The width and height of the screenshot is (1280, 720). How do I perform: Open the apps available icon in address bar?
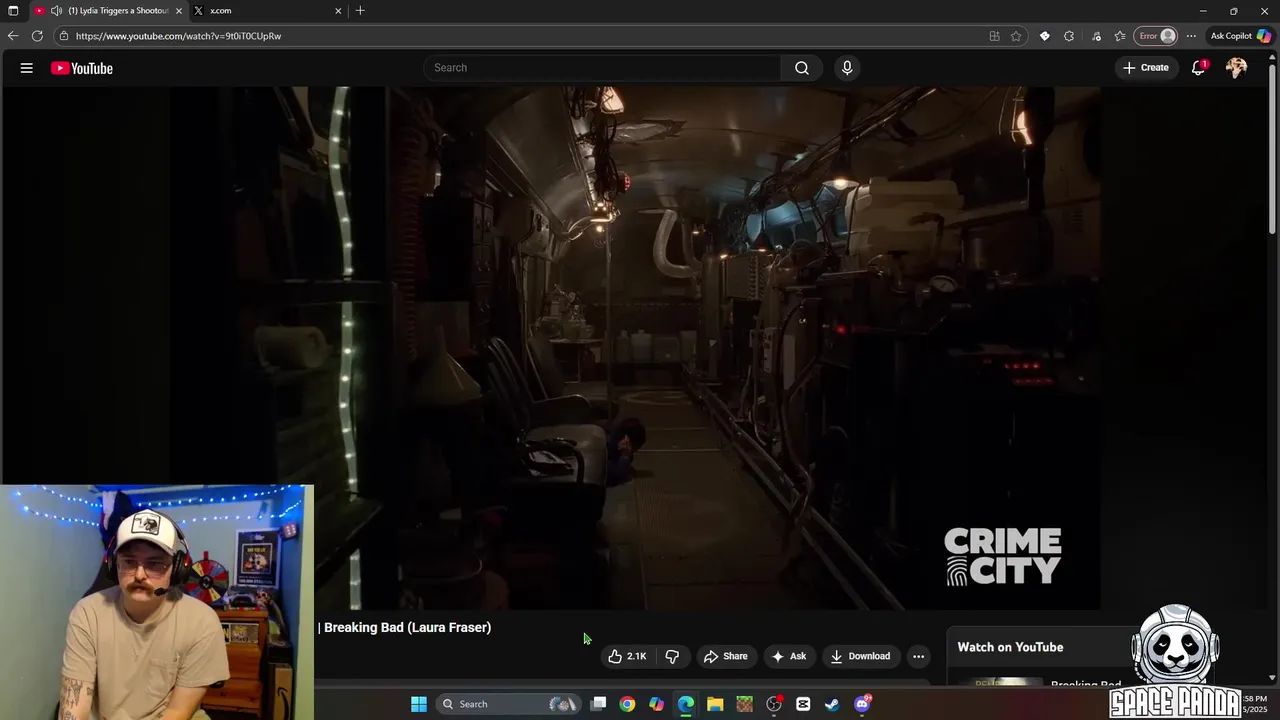pos(994,36)
